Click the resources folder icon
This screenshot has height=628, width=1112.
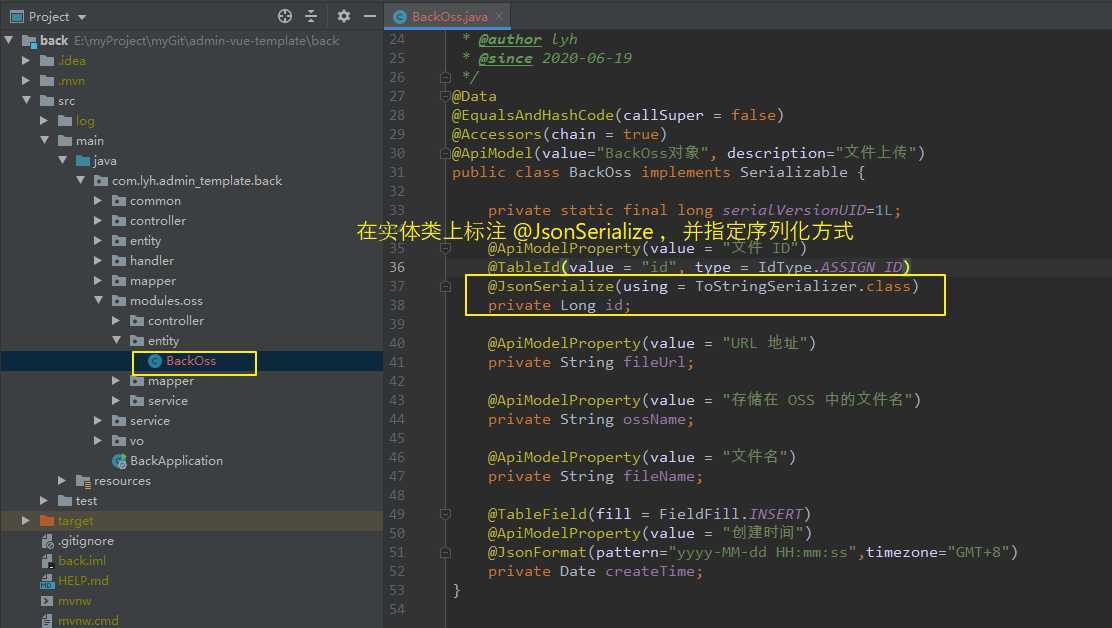[83, 481]
